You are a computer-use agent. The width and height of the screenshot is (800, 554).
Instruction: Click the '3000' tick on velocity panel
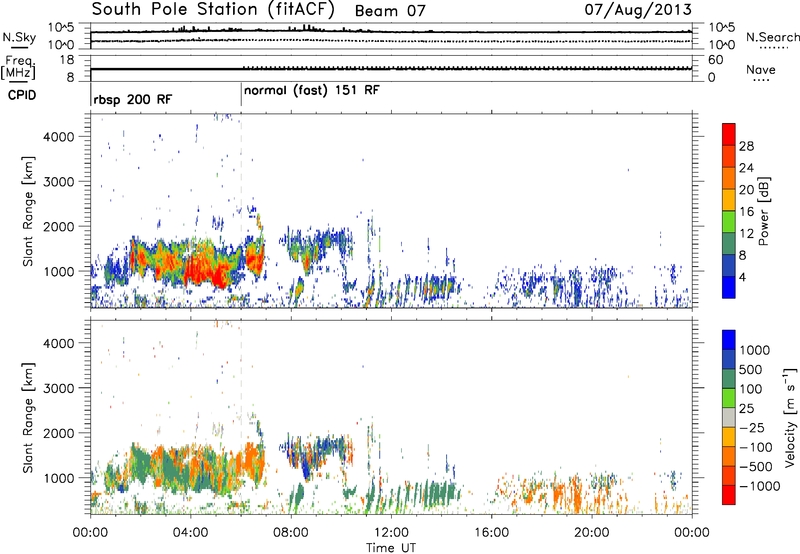[x=58, y=388]
